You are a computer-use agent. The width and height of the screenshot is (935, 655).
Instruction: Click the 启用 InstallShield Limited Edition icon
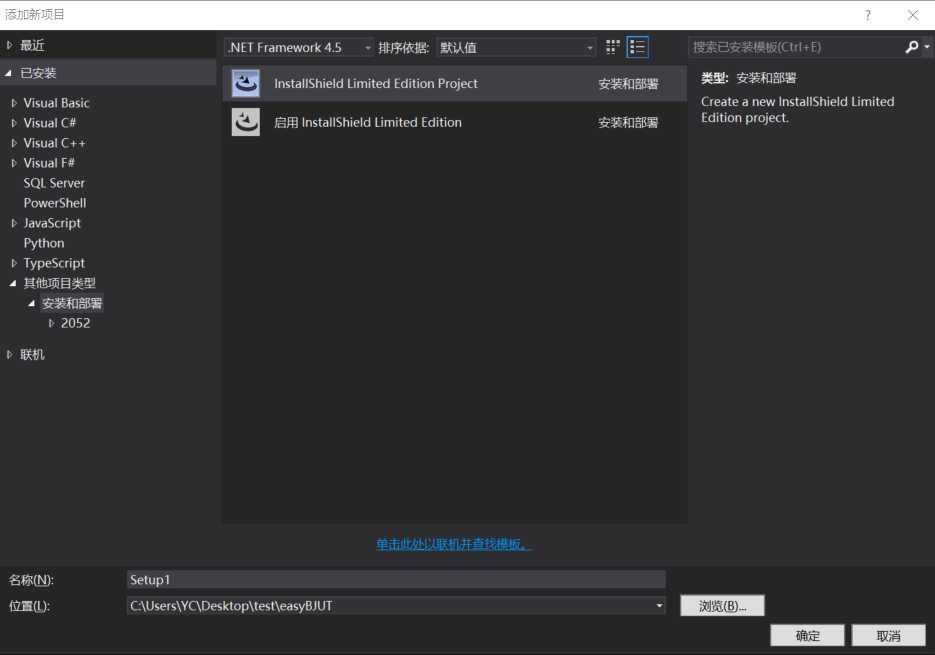coord(246,122)
